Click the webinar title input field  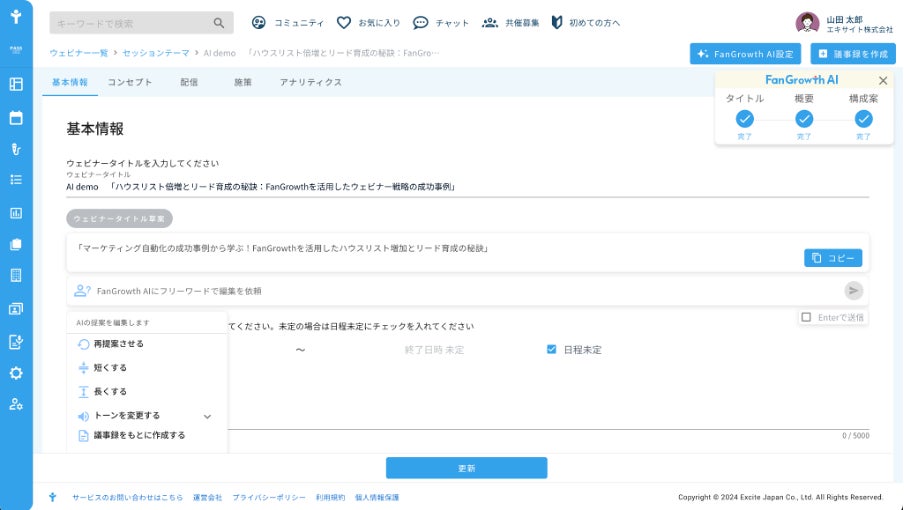467,187
